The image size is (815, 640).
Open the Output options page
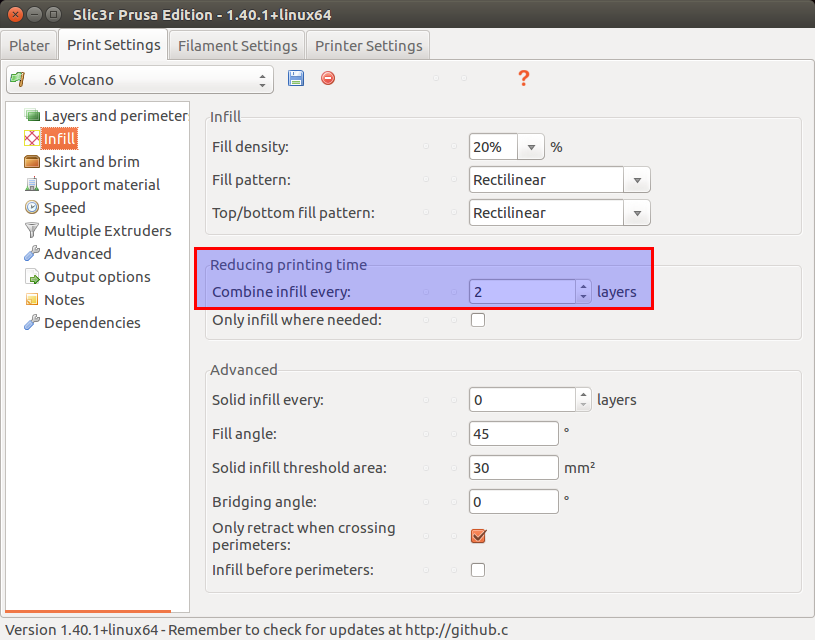tap(97, 277)
